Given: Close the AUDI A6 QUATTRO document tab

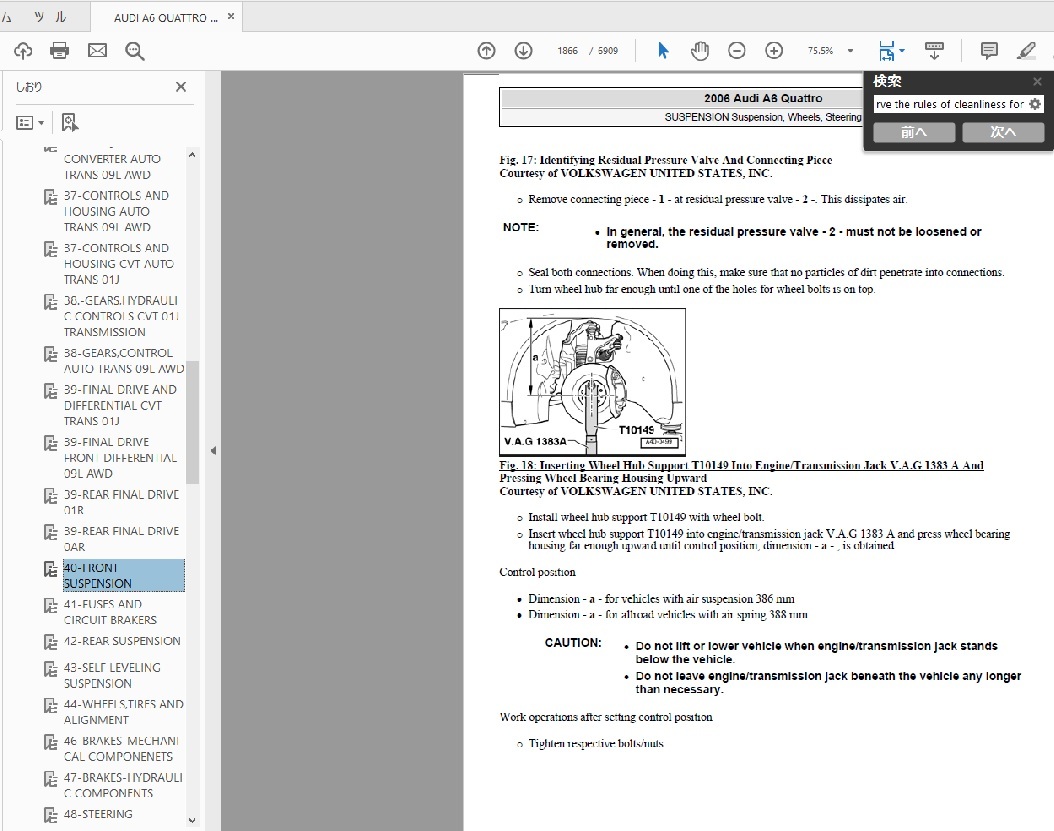Looking at the screenshot, I should point(231,17).
